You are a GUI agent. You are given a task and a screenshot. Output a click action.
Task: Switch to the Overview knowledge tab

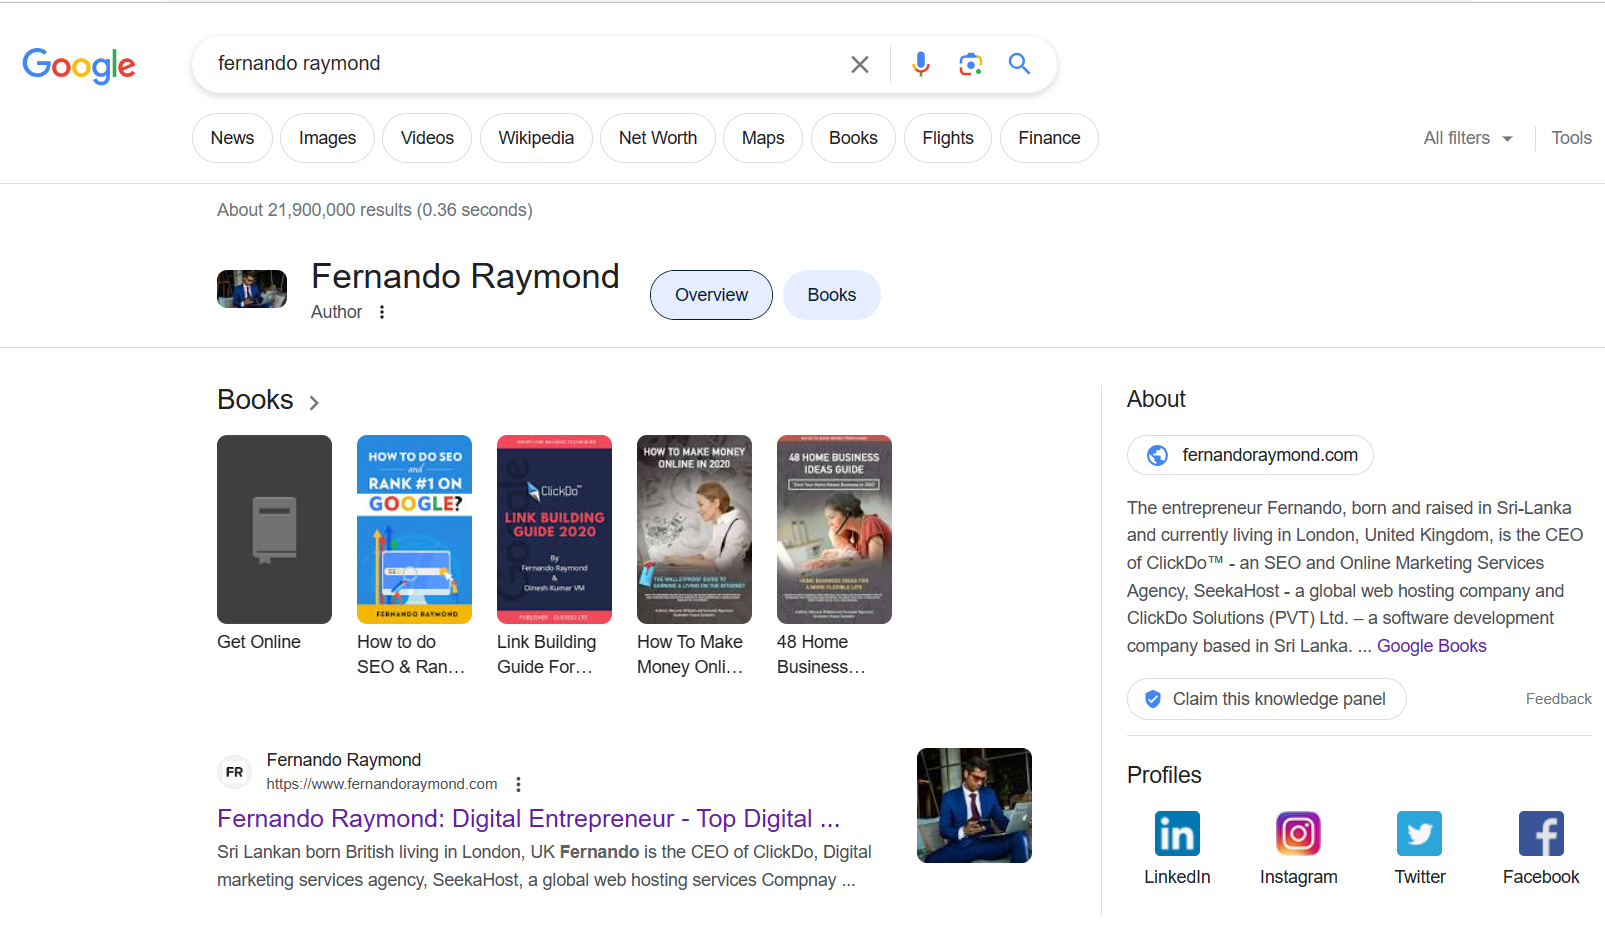click(711, 295)
